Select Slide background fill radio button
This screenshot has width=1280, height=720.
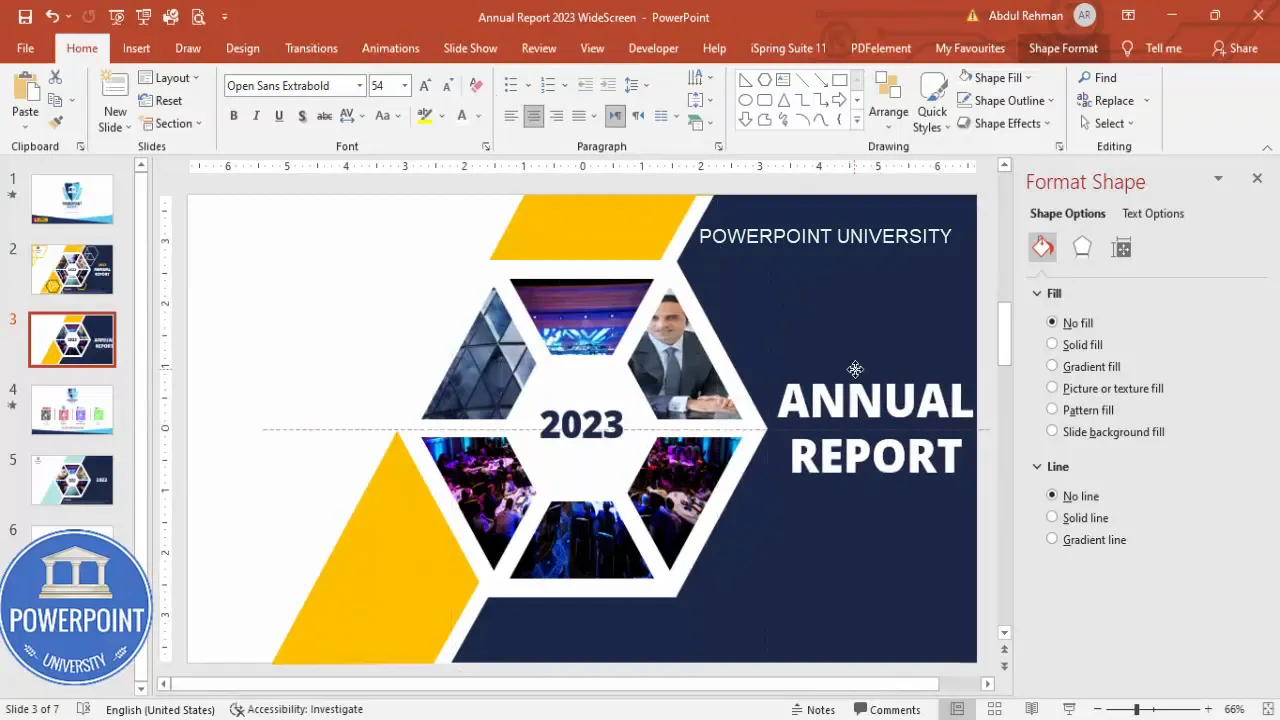[x=1052, y=431]
